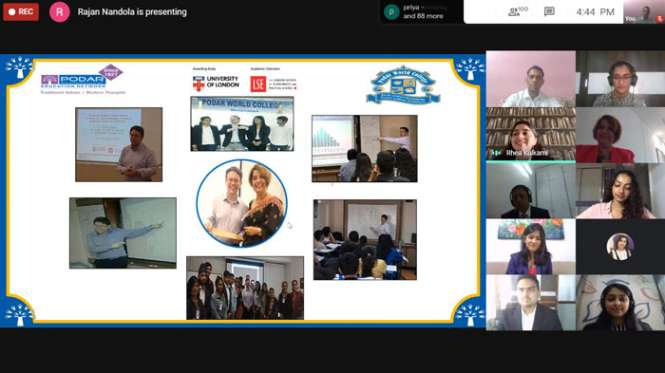Viewport: 665px width, 373px height.
Task: Click the Podar Education Network logo
Action: point(82,79)
